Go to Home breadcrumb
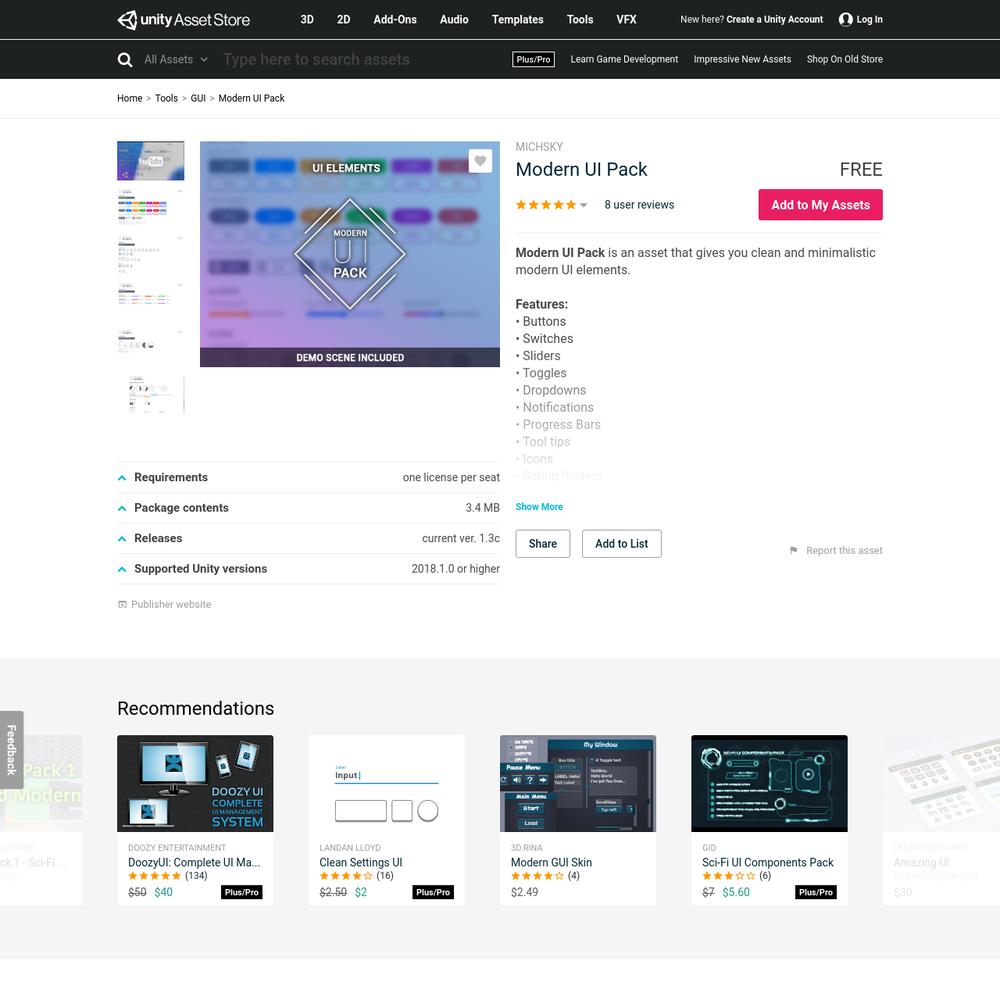Image resolution: width=1000 pixels, height=1000 pixels. click(129, 98)
